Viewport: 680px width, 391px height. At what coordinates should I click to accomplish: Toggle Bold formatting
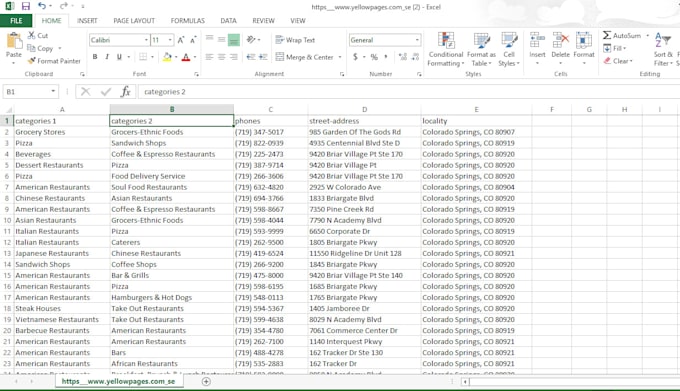[x=95, y=57]
